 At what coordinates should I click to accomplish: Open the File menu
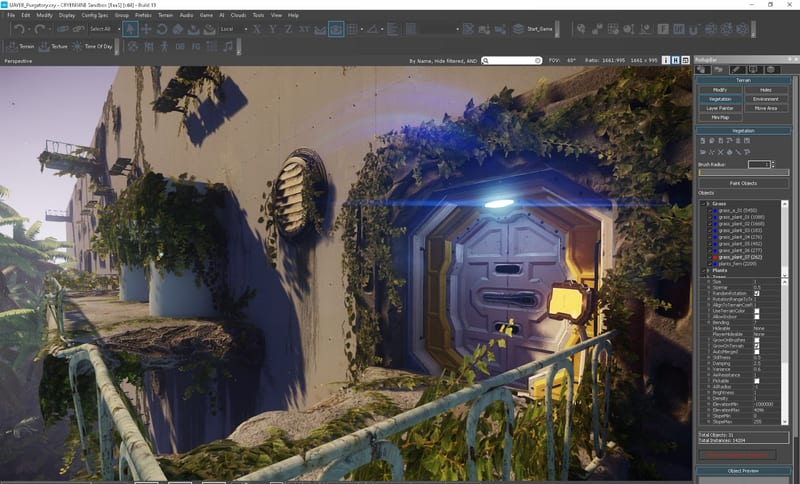tap(11, 15)
